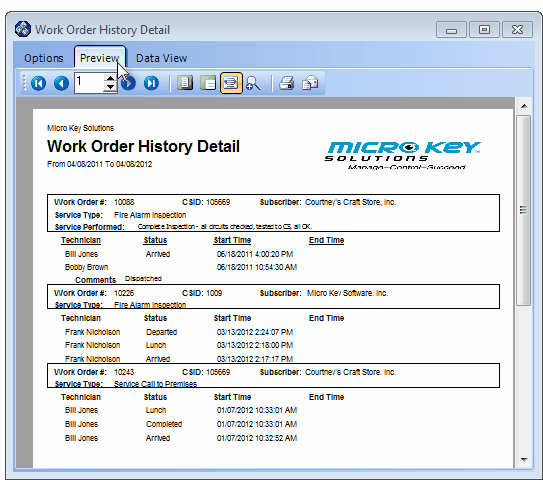Image resolution: width=543 pixels, height=480 pixels.
Task: Click start time 06/18/2011 4:00:20 PM
Action: [255, 254]
